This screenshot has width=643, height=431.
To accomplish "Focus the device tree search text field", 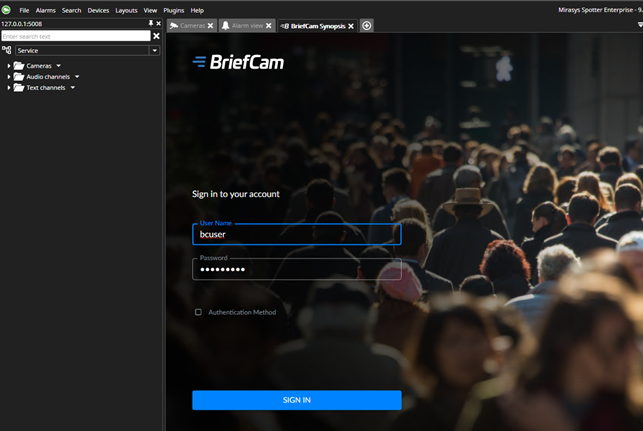I will click(x=76, y=36).
